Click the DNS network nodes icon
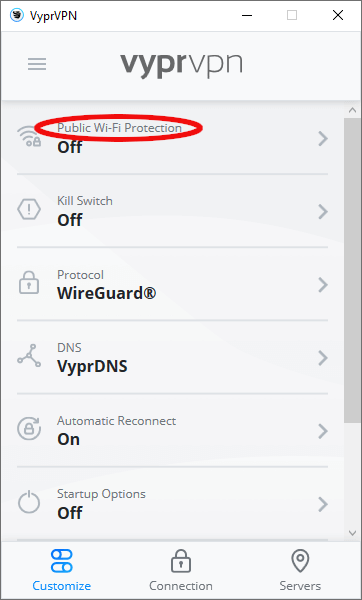This screenshot has width=362, height=600. [29, 356]
